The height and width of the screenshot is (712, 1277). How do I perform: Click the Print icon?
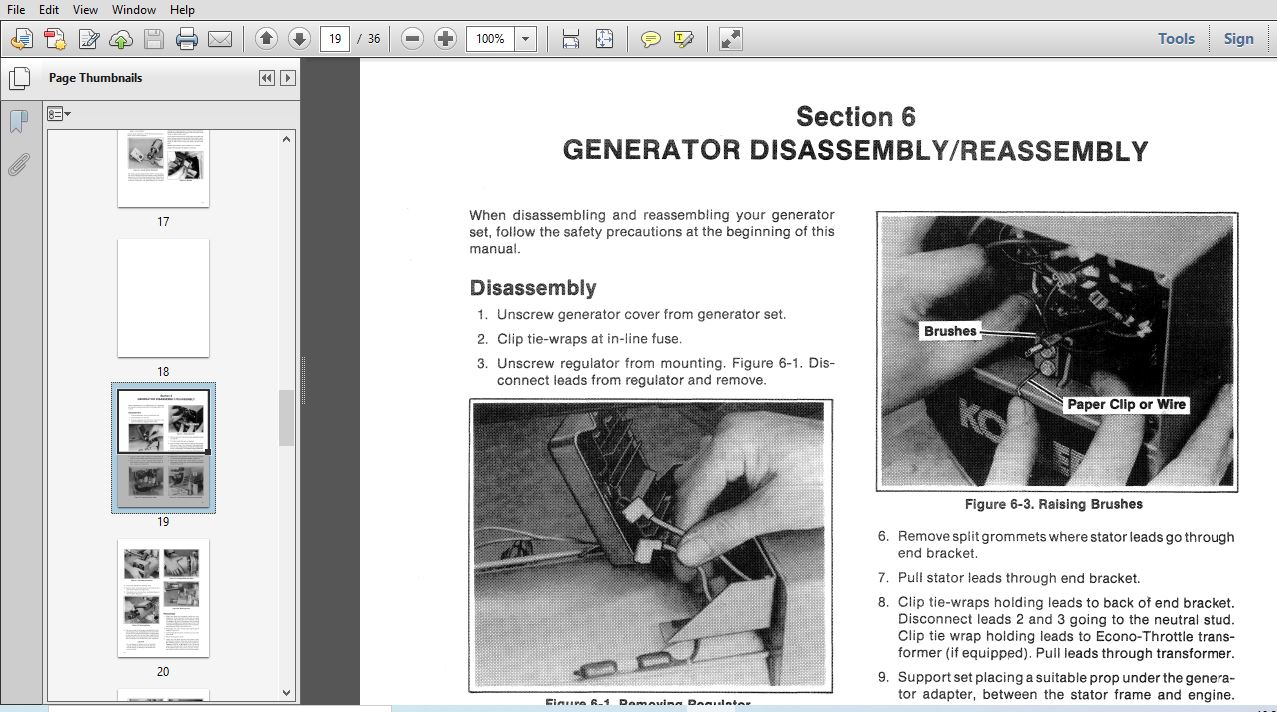tap(187, 39)
